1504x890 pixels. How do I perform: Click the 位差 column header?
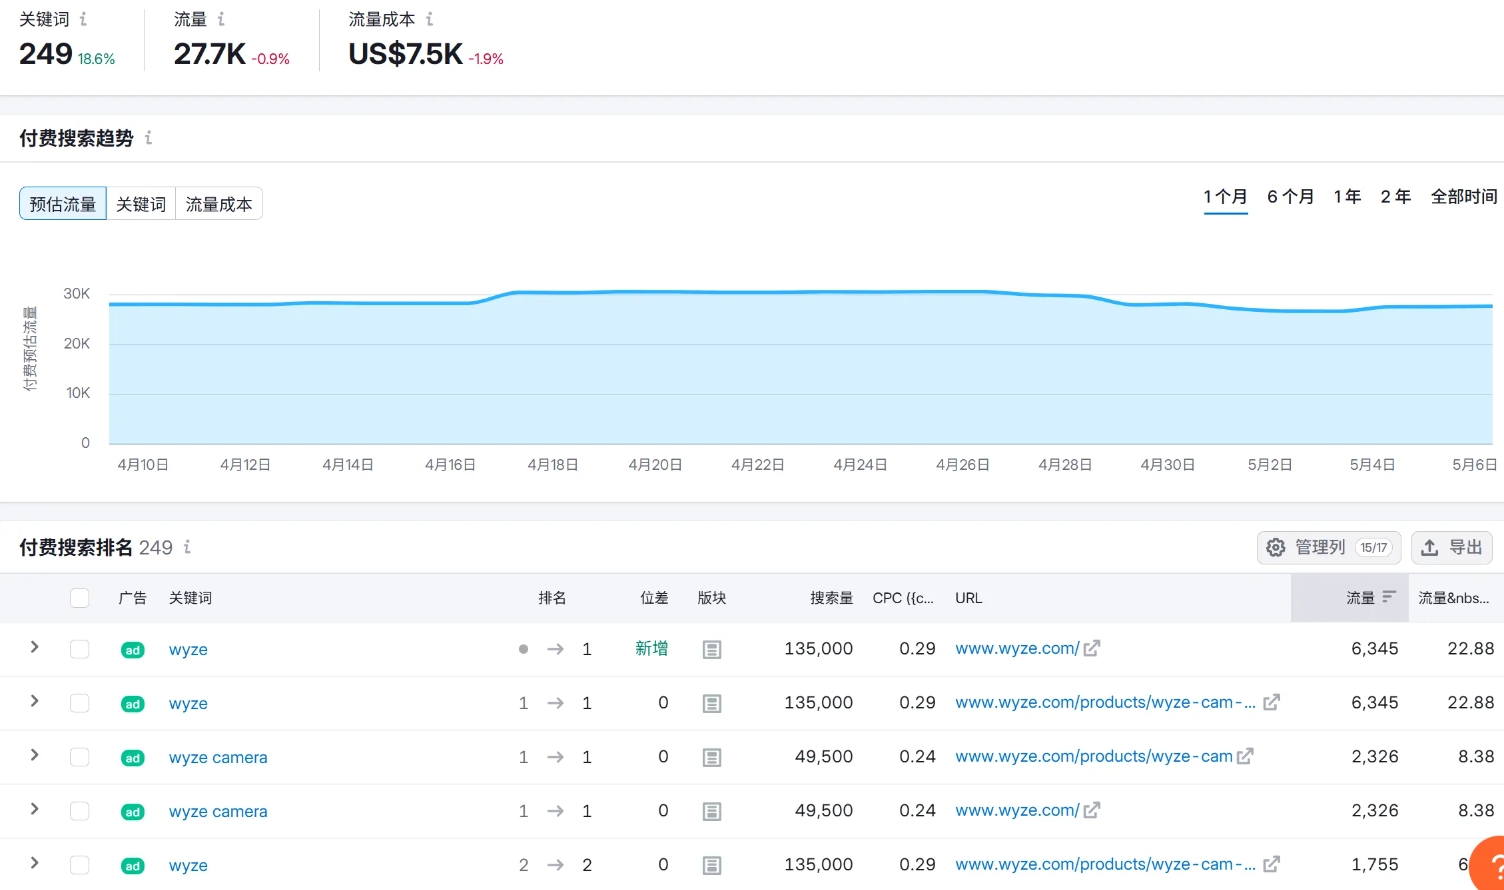click(x=654, y=598)
